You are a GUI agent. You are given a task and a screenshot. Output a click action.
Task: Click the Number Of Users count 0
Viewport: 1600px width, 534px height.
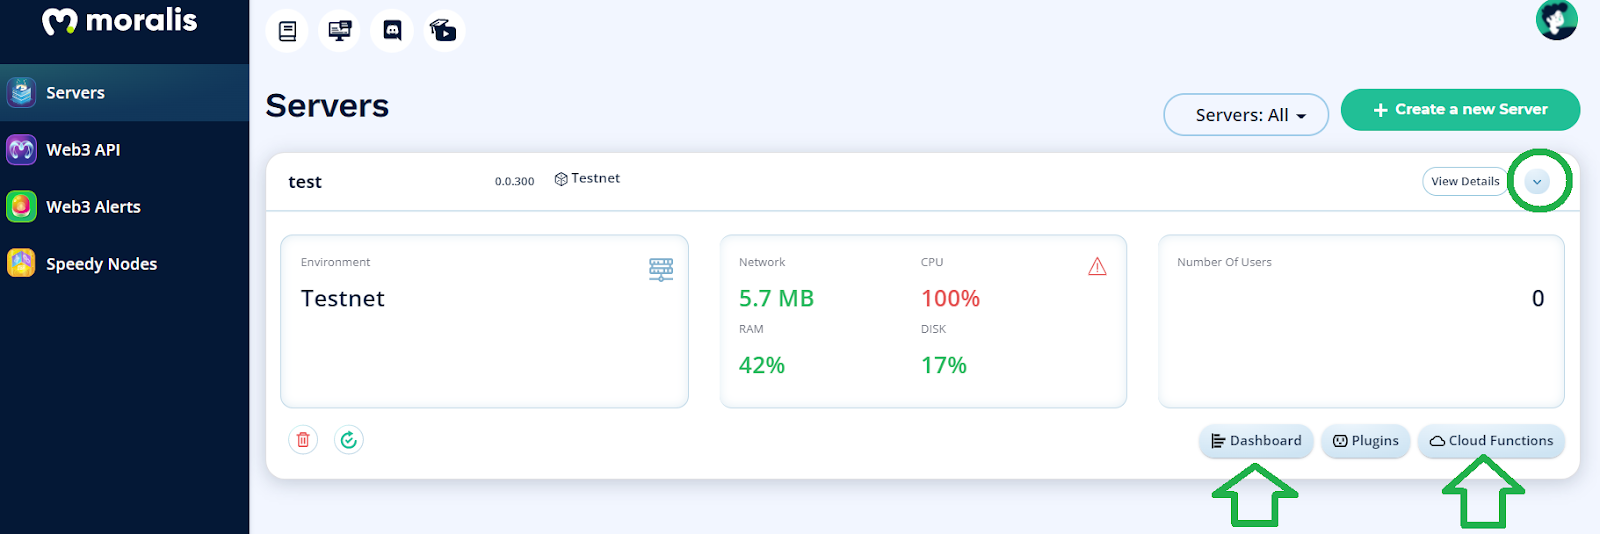[1538, 298]
